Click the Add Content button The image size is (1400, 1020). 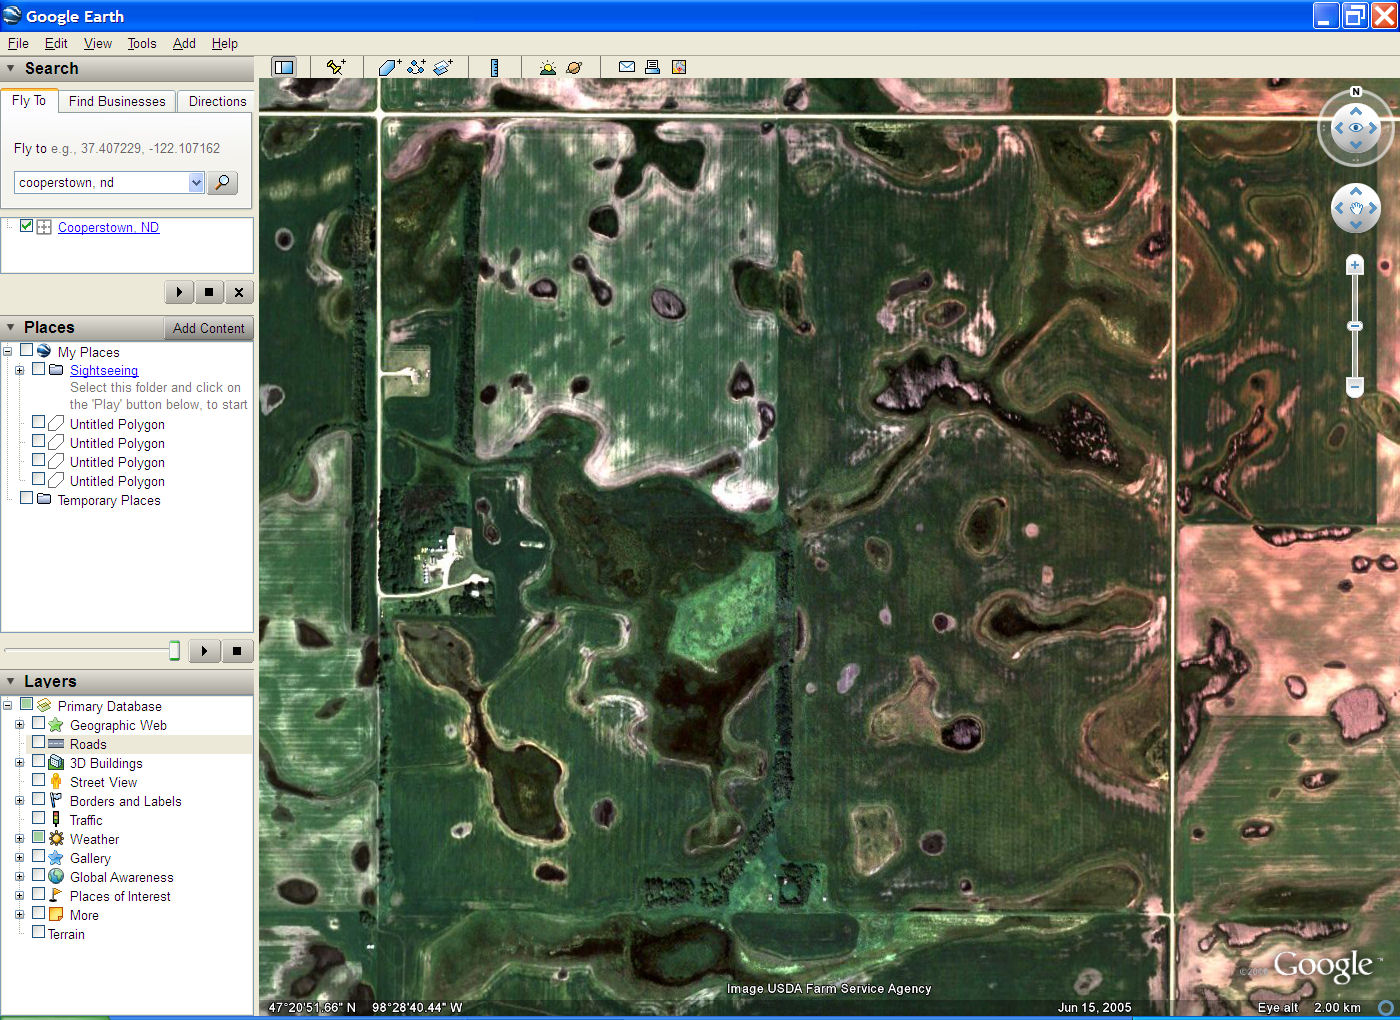[208, 328]
